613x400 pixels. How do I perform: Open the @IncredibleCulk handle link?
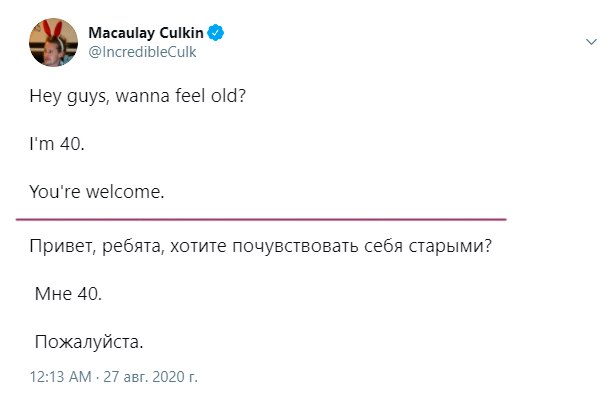142,52
